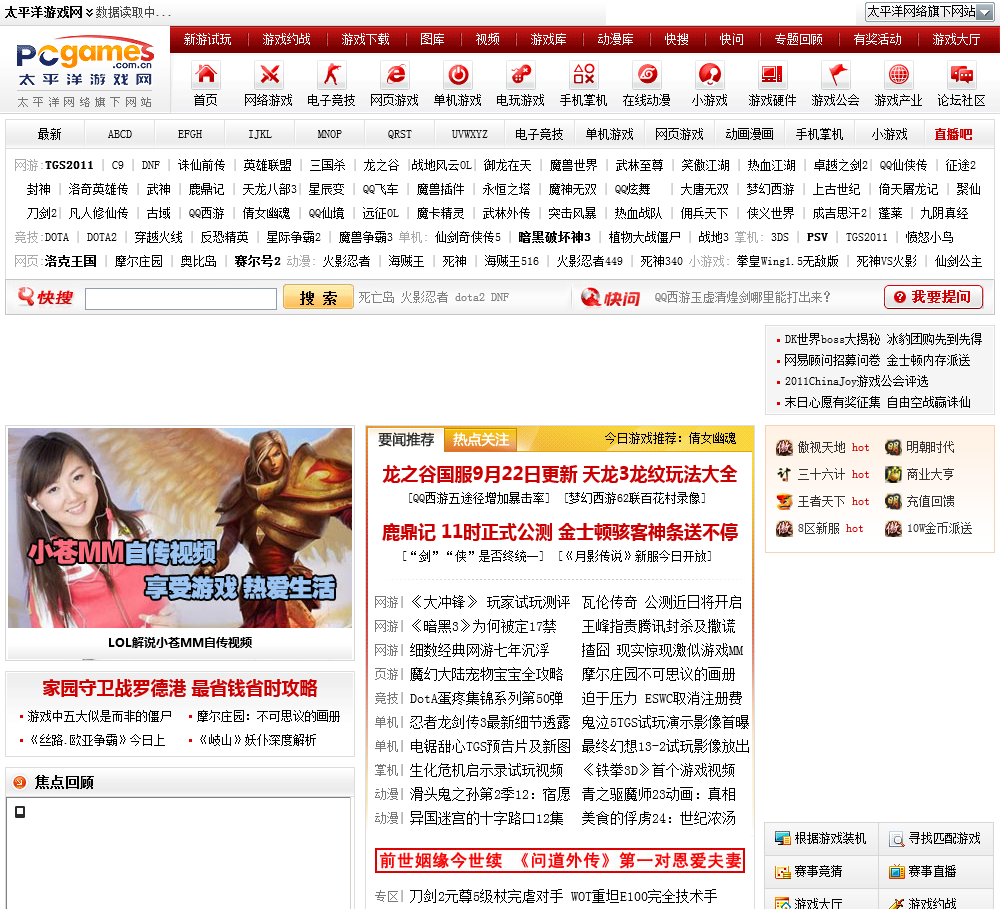Click the QQ西游王虚清煌剑 question link
Viewport: 1000px width, 909px height.
743,297
